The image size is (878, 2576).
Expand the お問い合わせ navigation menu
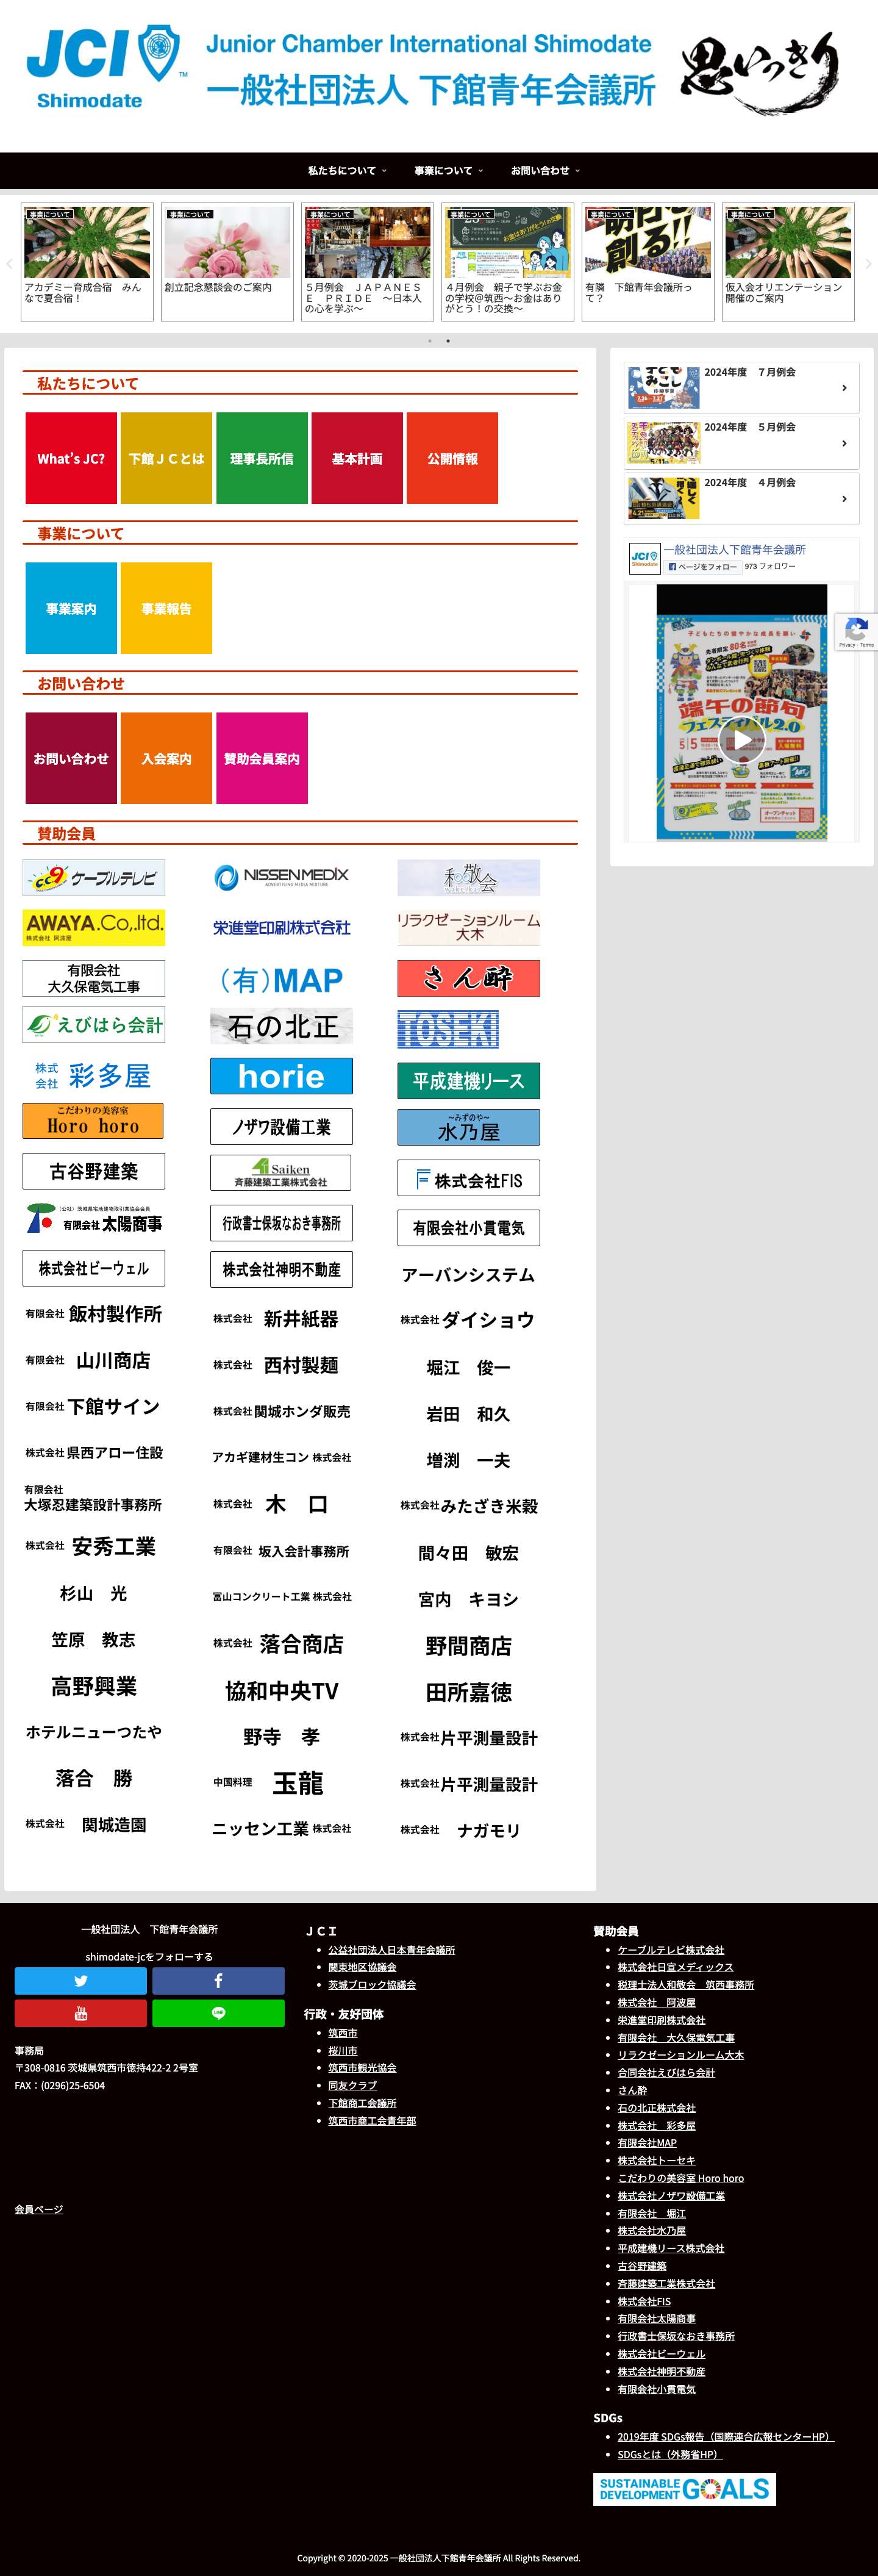pos(545,171)
